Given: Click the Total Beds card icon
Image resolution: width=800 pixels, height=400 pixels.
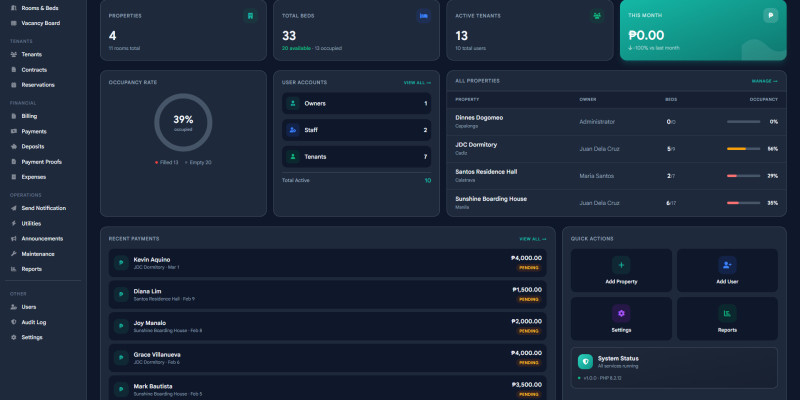Looking at the screenshot, I should click(423, 16).
